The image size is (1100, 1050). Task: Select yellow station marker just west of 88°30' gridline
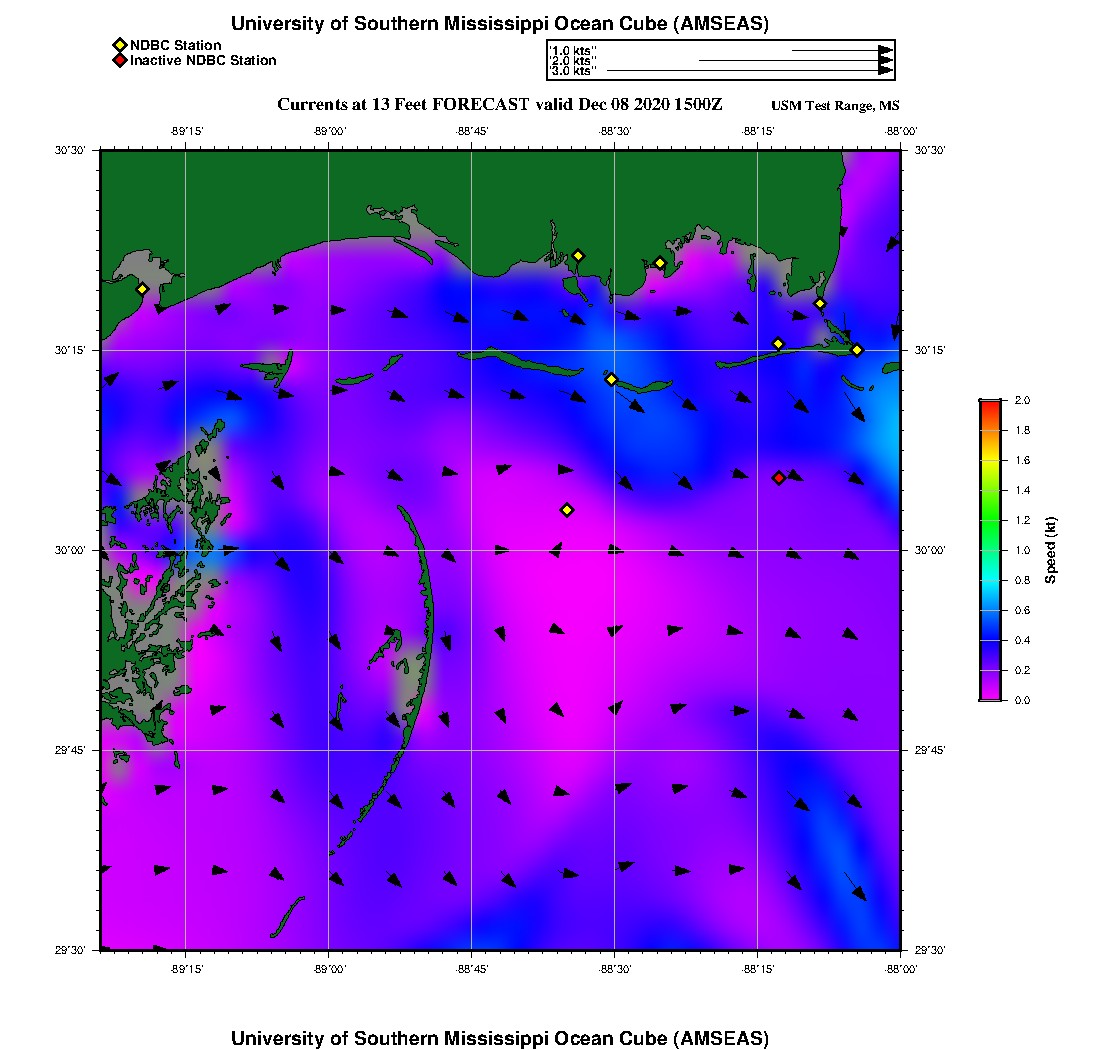coord(611,379)
